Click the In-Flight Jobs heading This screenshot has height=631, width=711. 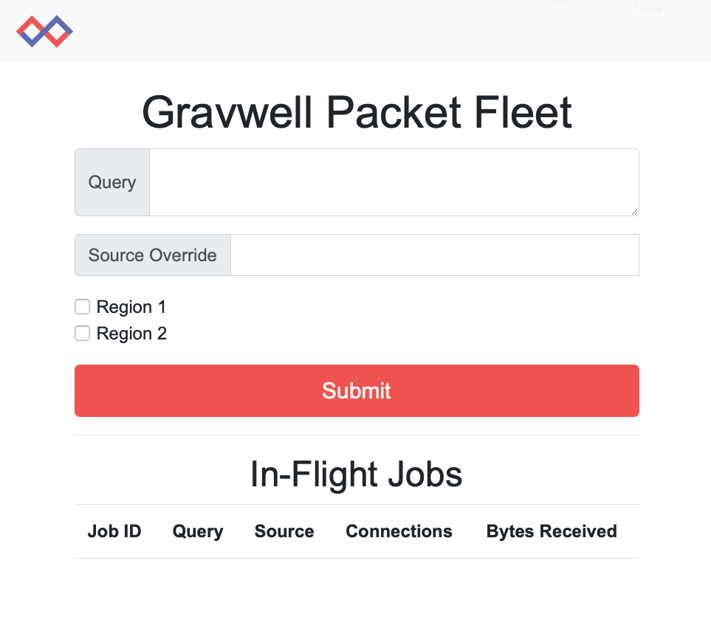[x=356, y=473]
